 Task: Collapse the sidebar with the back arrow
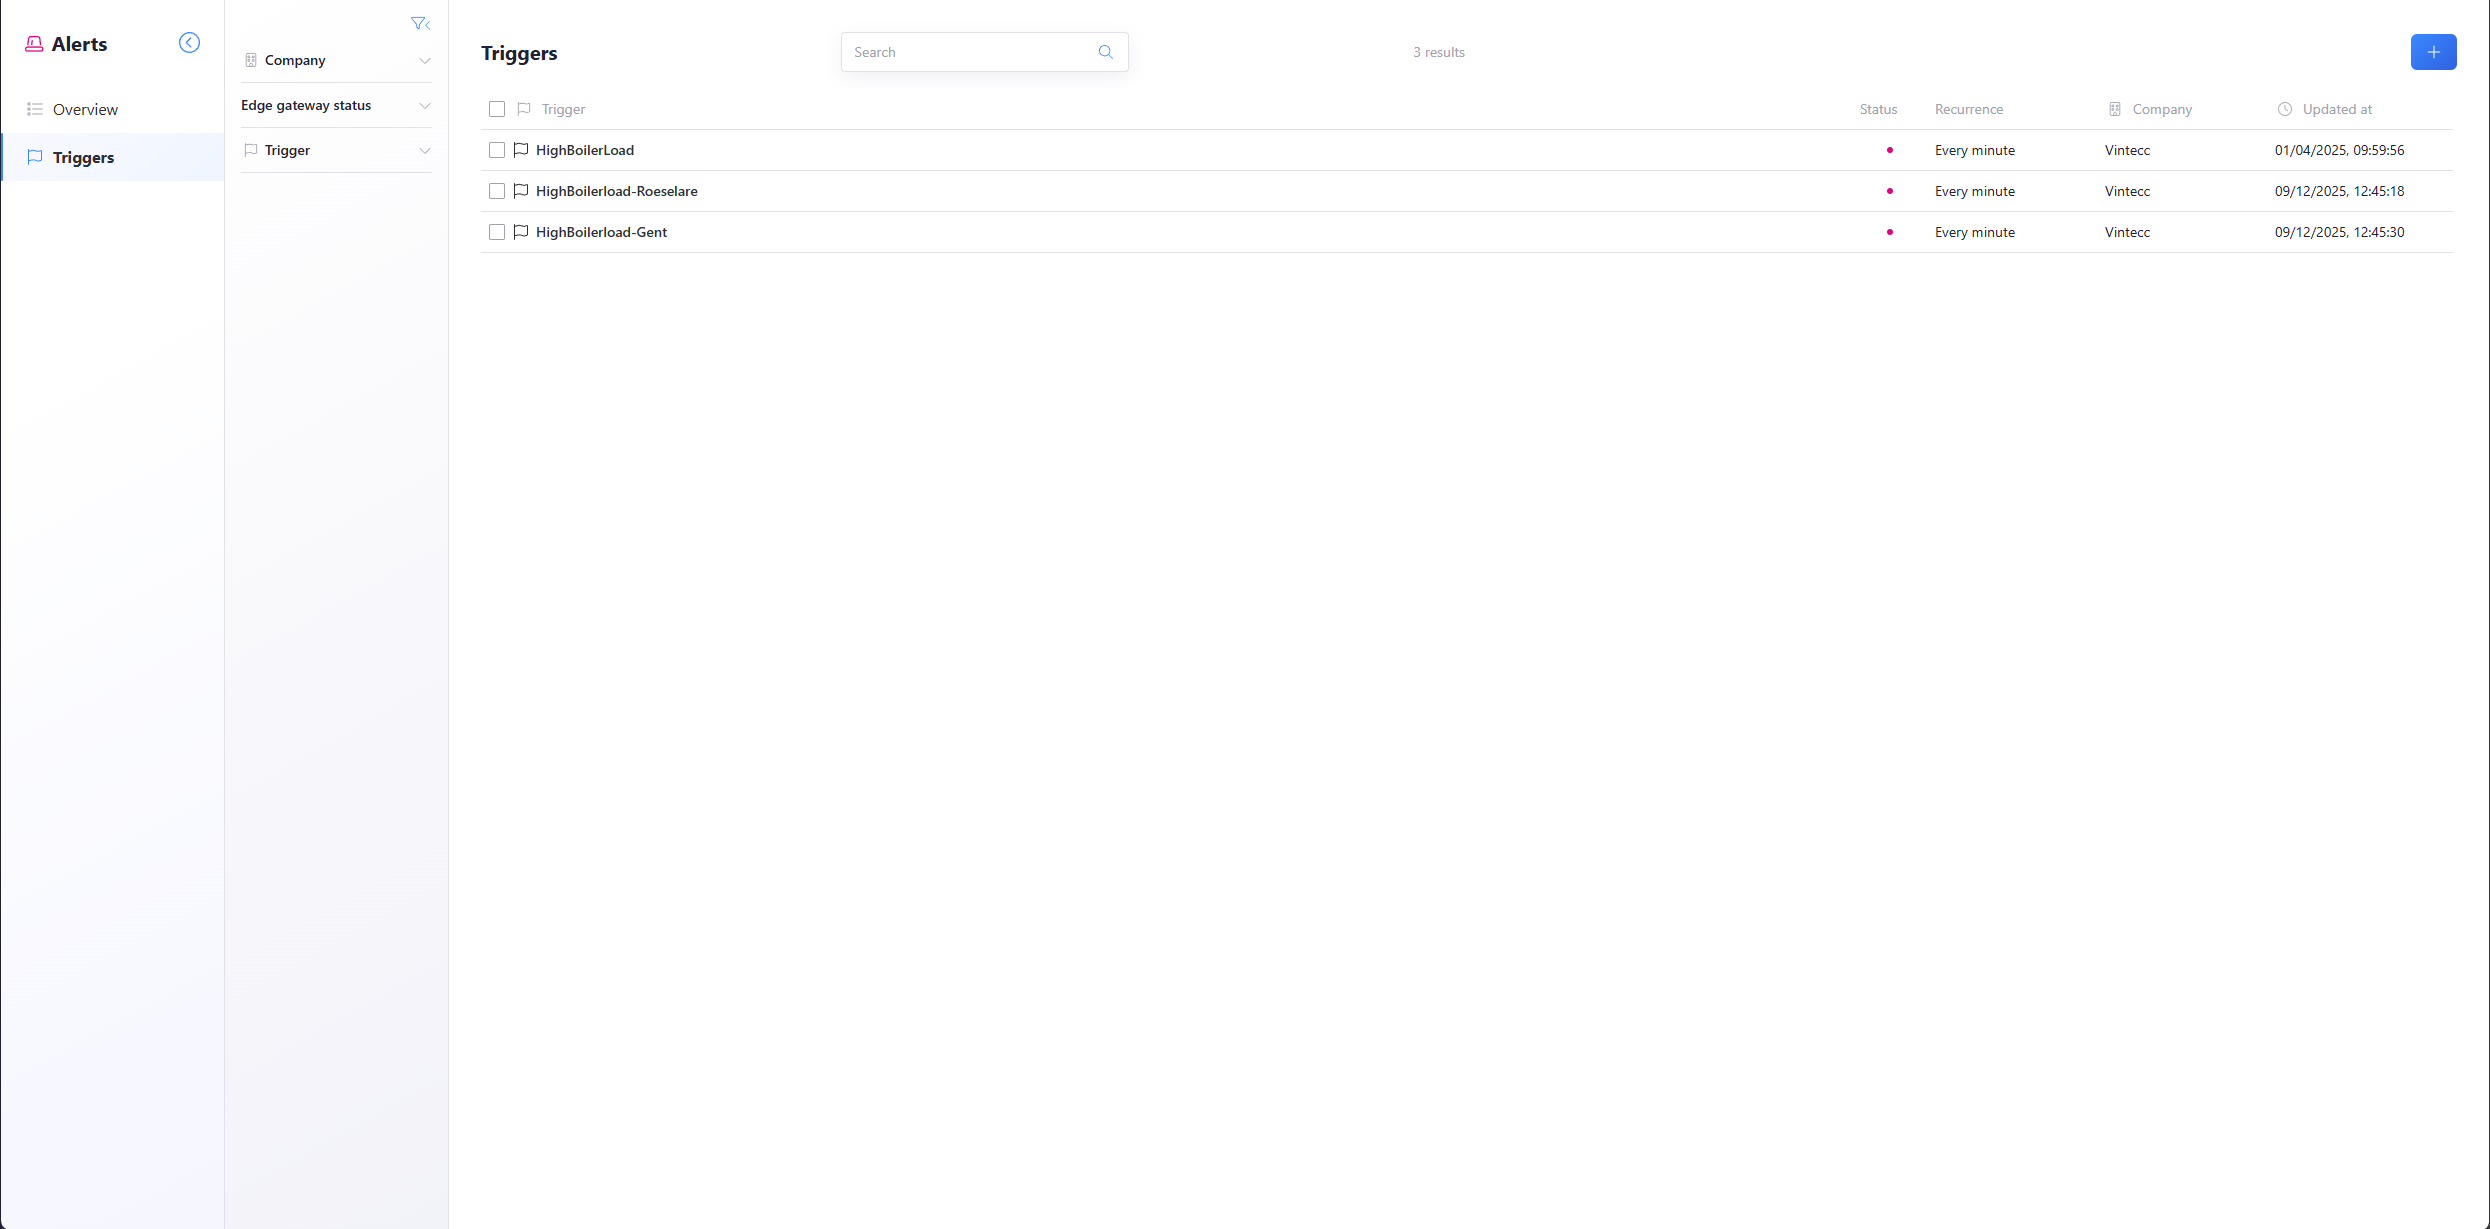click(x=189, y=42)
